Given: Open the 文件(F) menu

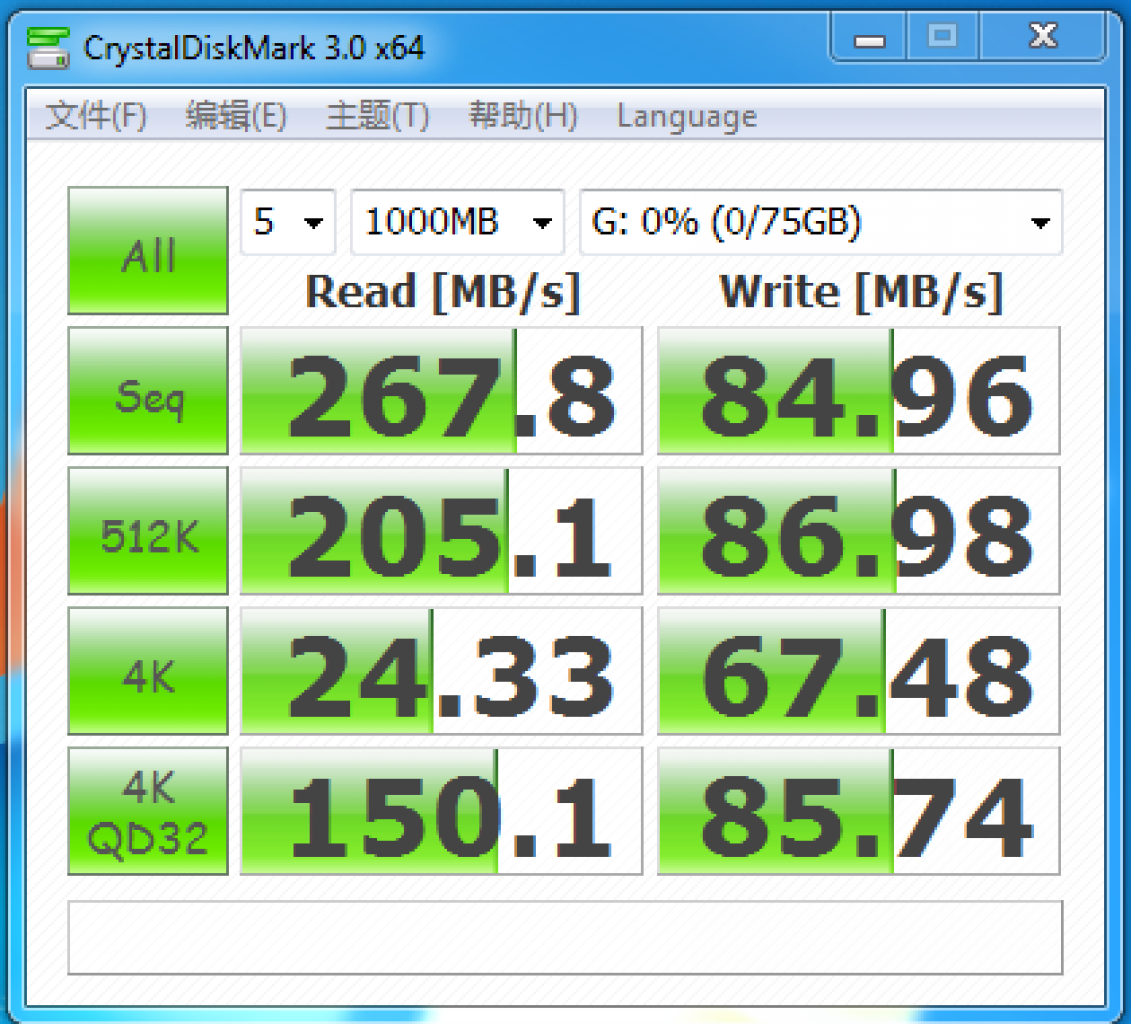Looking at the screenshot, I should 96,115.
